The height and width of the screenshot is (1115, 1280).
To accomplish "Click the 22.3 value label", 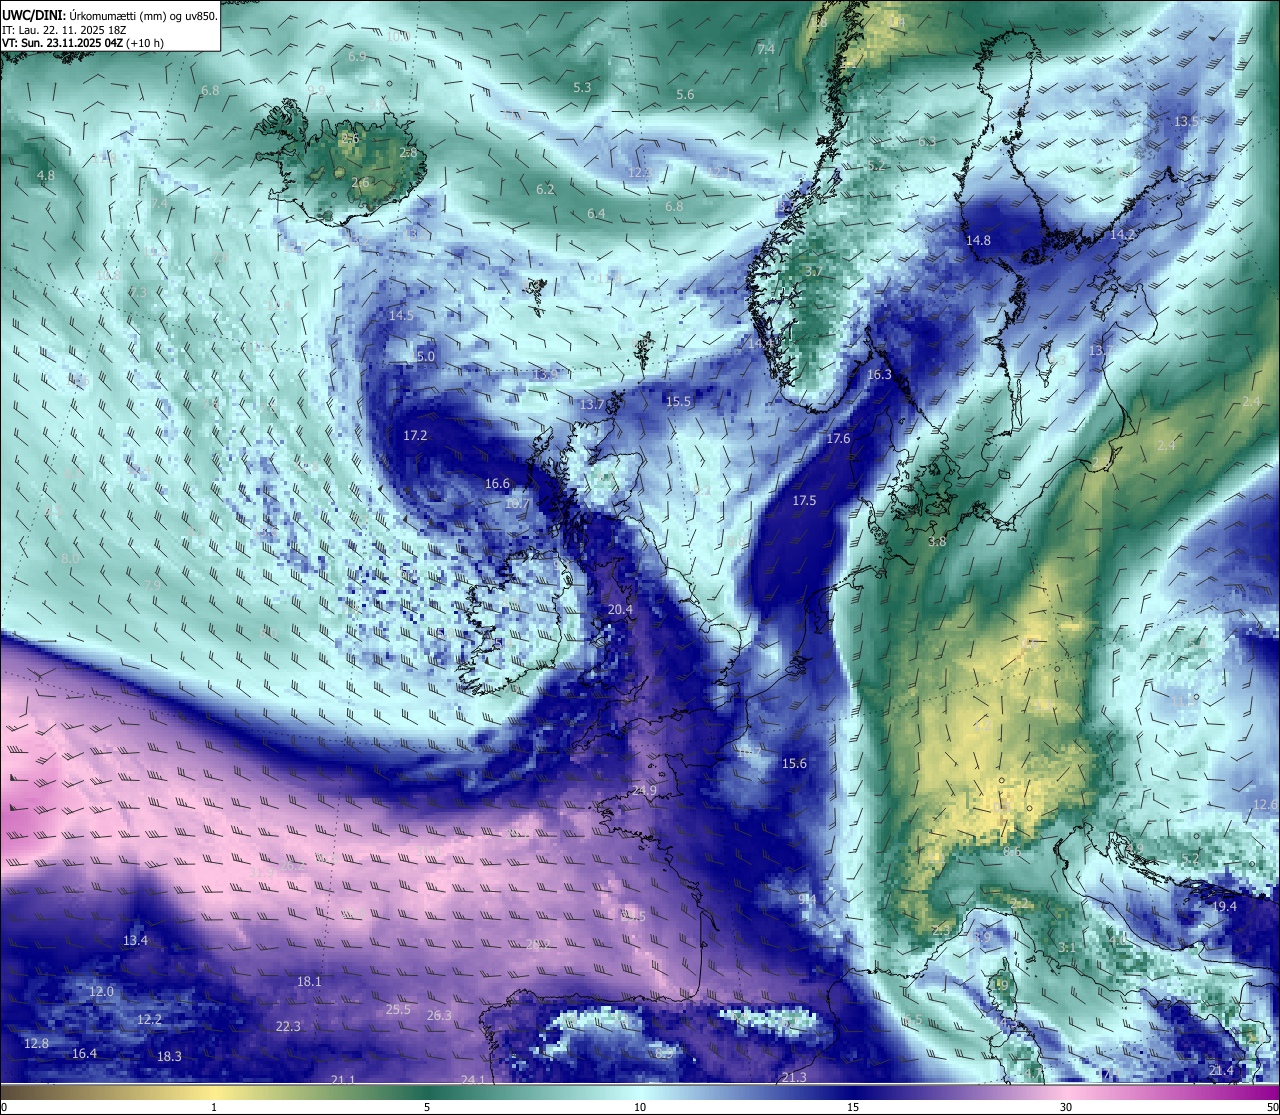I will [x=288, y=1027].
